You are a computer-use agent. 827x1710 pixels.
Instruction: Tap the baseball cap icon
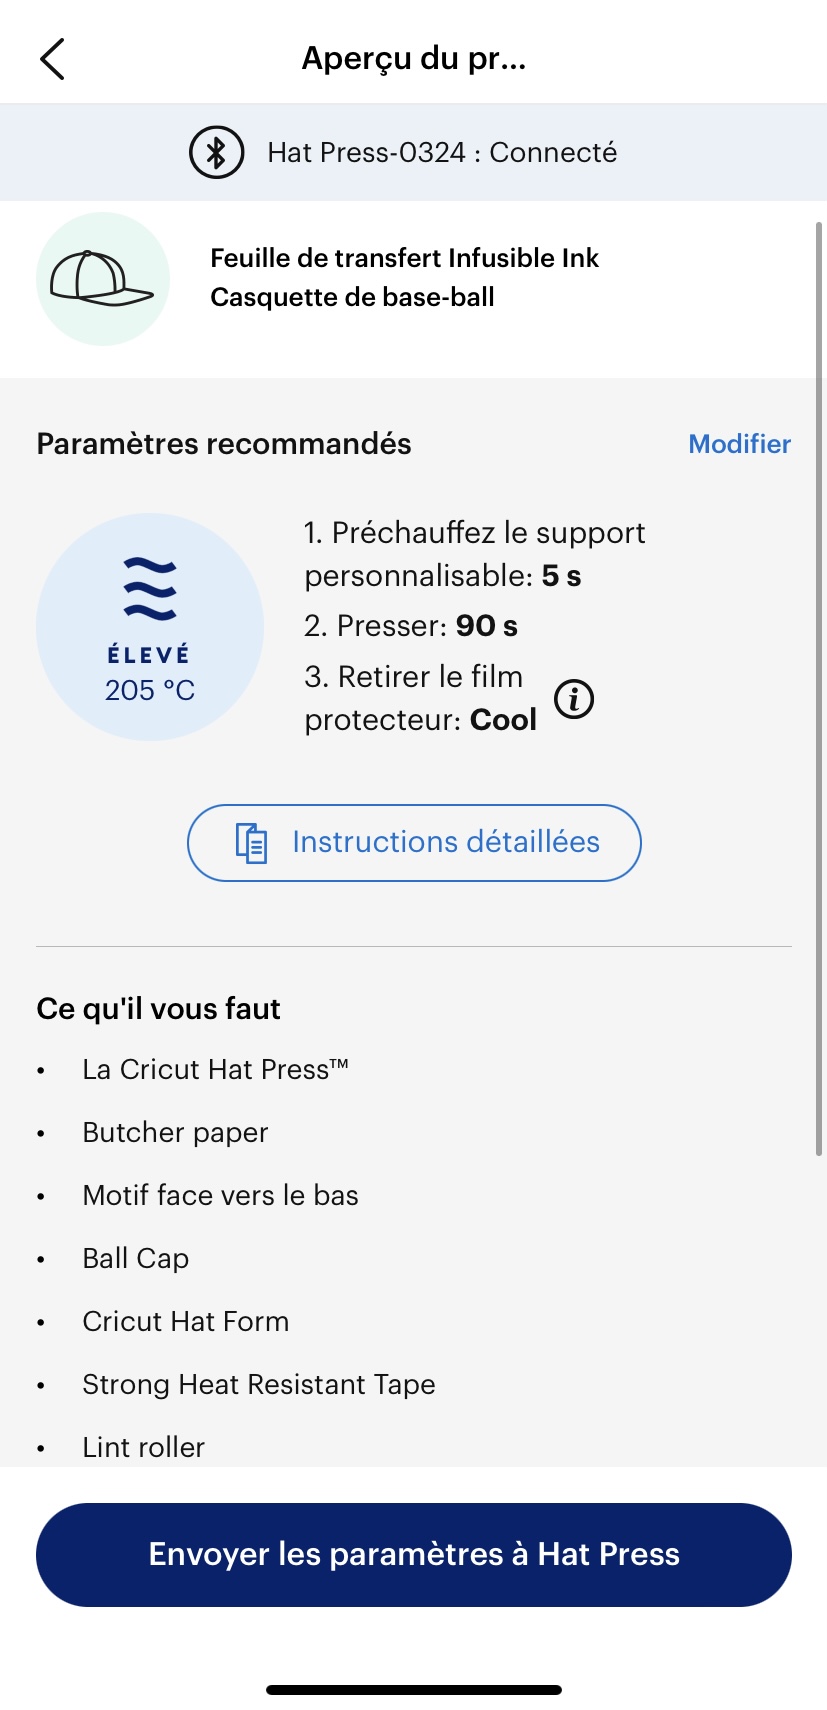102,279
